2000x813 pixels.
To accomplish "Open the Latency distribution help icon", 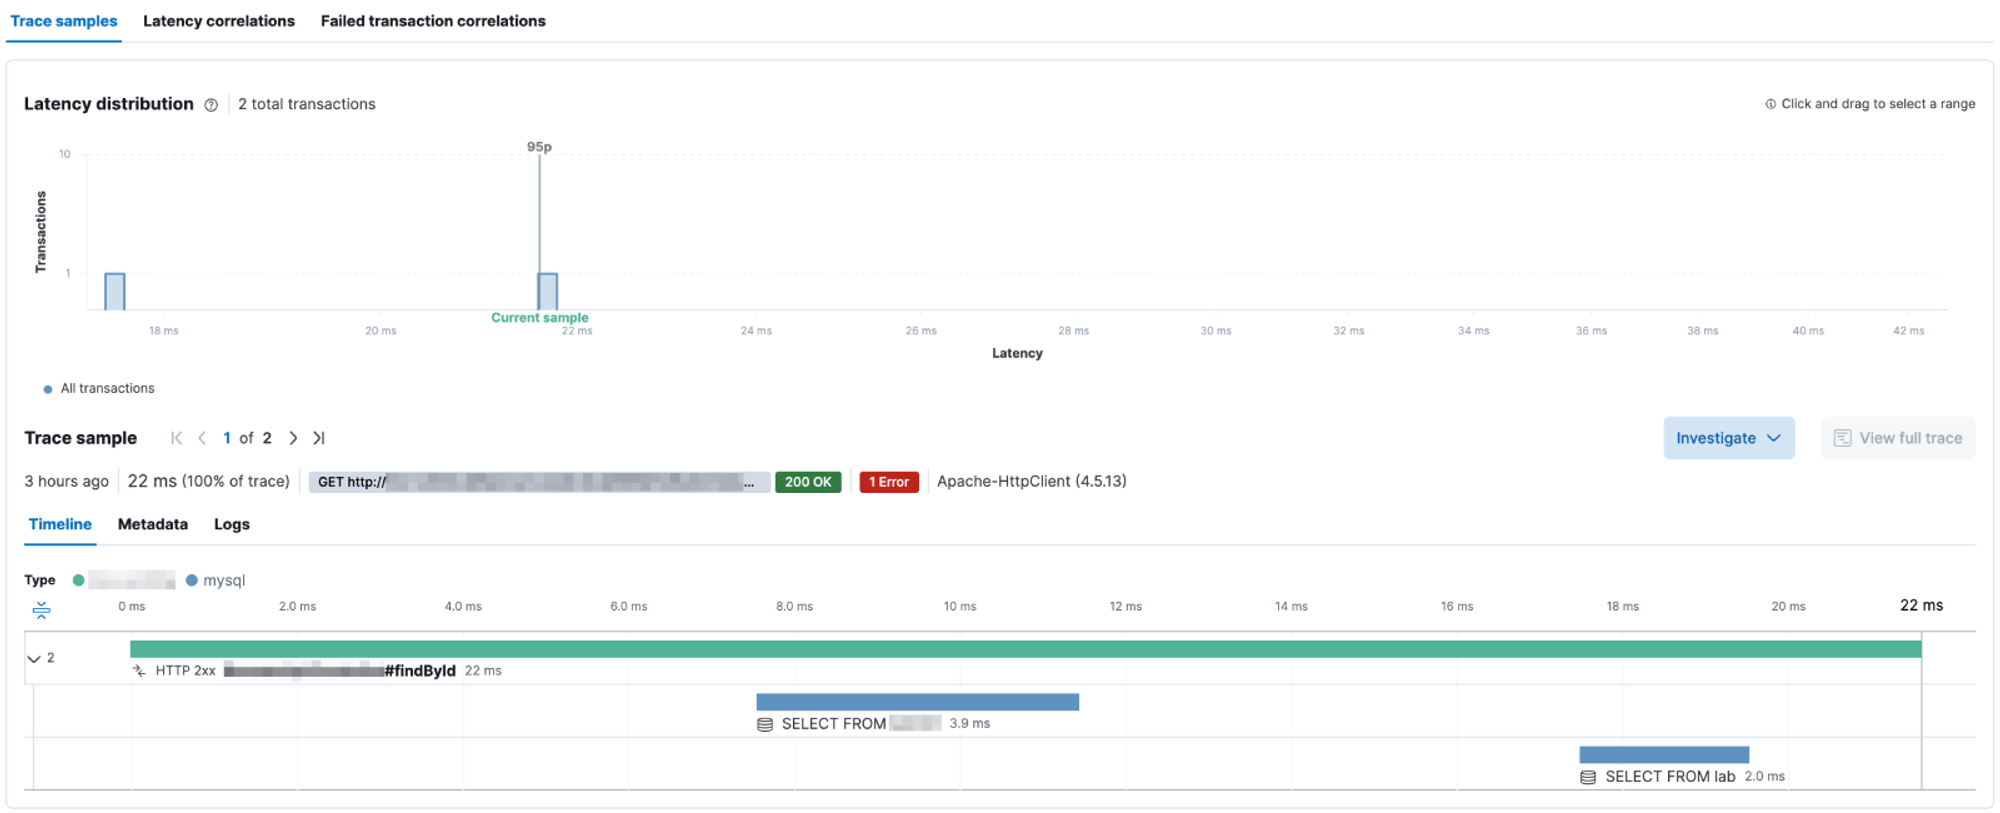I will click(x=211, y=105).
